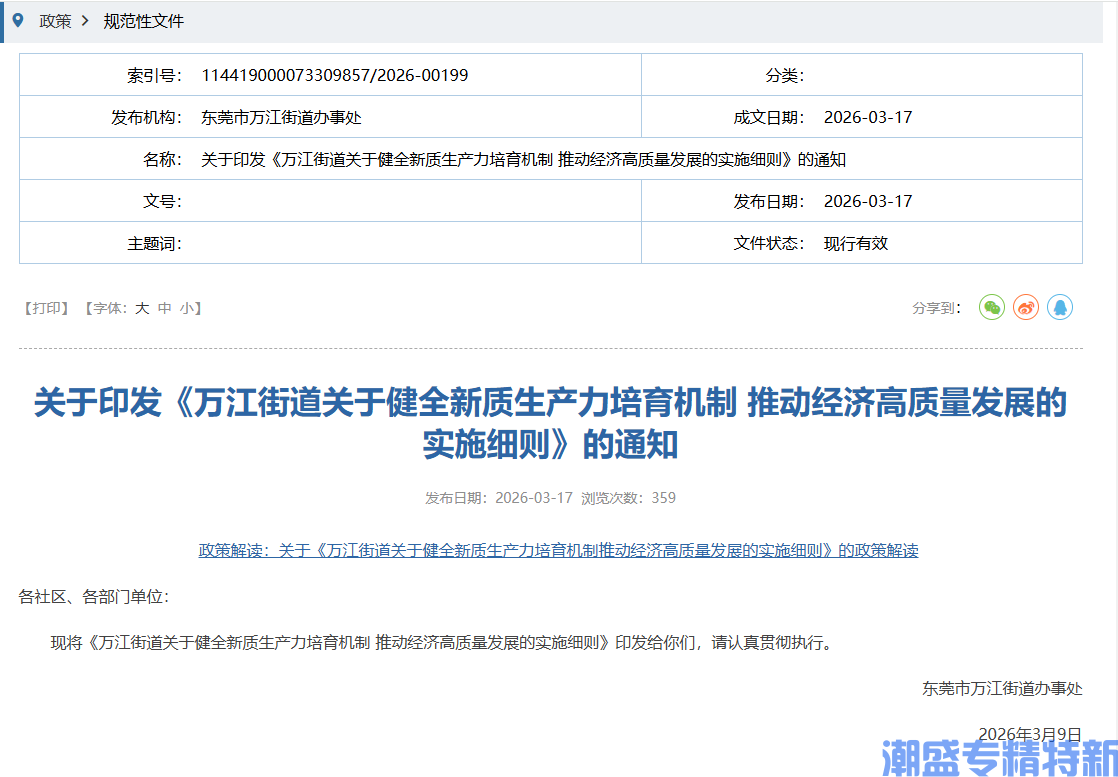Click the large blue article headline

pyautogui.click(x=550, y=425)
